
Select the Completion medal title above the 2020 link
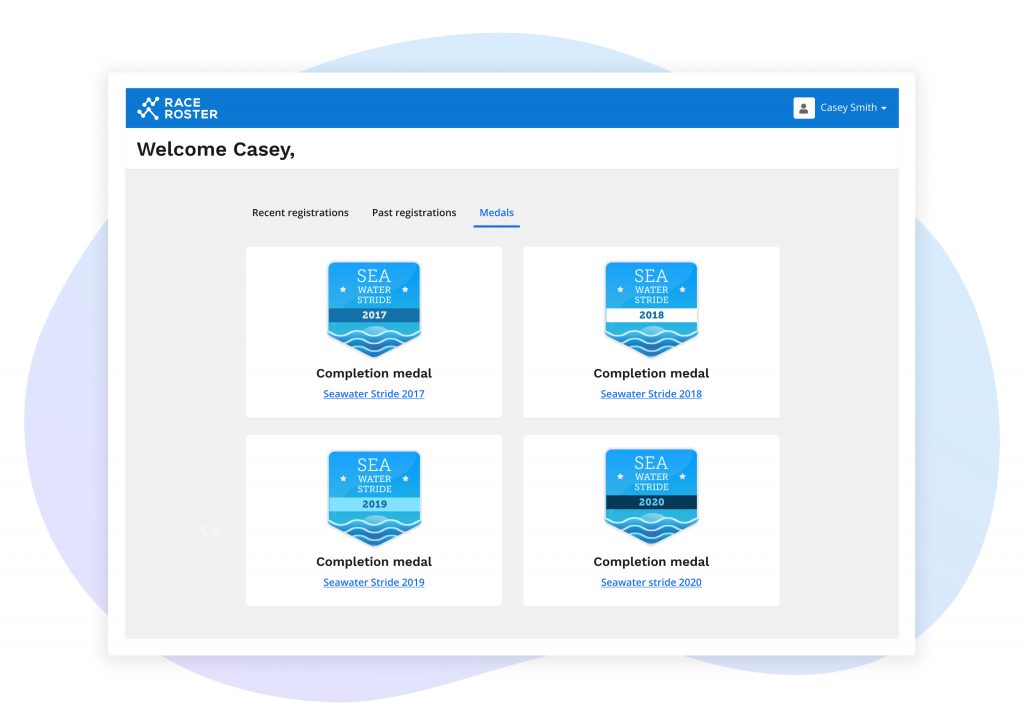tap(651, 562)
